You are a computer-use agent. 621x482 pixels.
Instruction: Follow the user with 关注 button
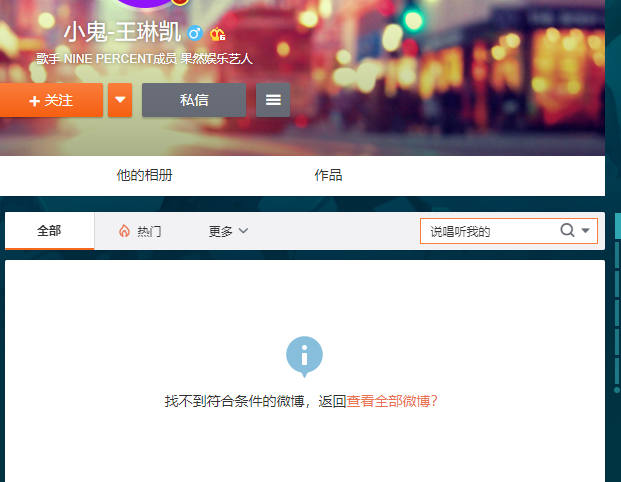[x=51, y=100]
